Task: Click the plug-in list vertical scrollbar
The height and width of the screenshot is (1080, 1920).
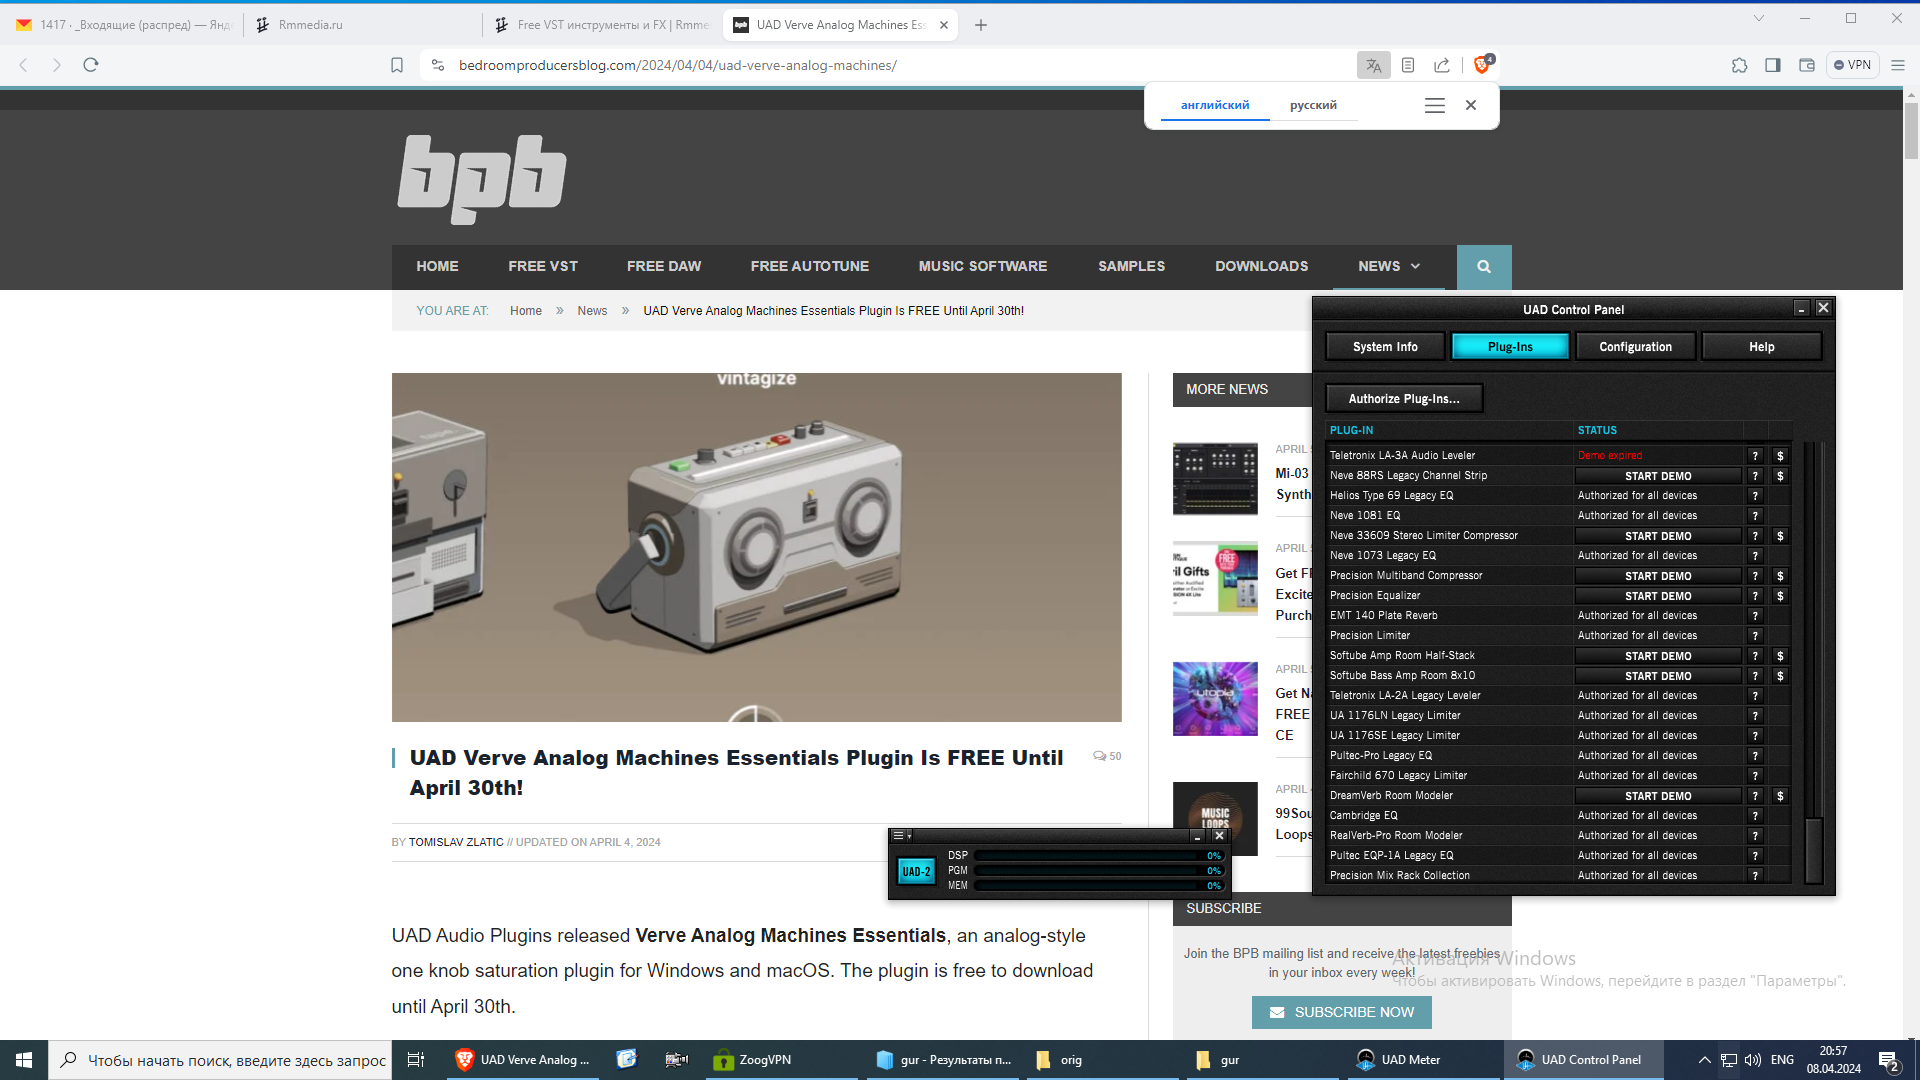Action: tap(1813, 850)
